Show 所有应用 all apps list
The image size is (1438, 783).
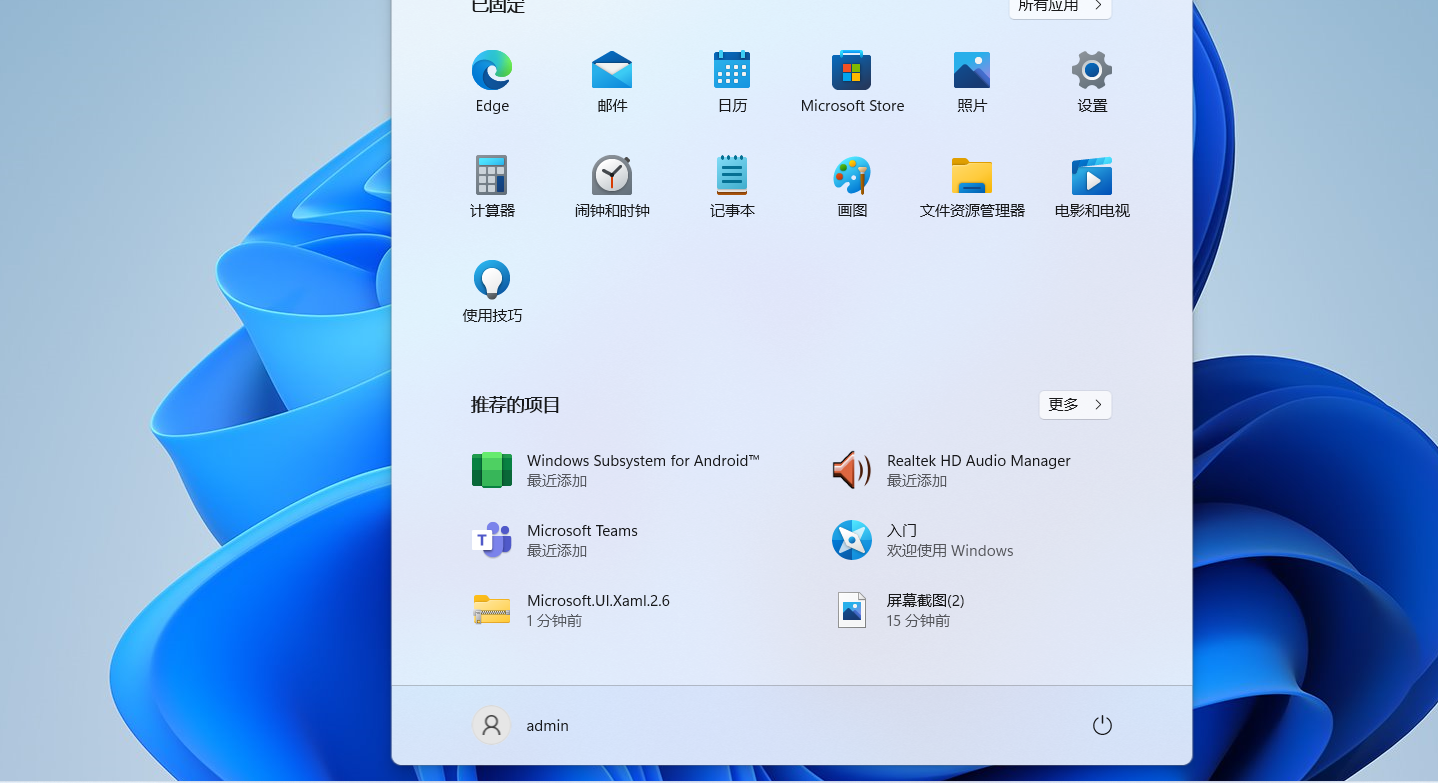[x=1060, y=6]
